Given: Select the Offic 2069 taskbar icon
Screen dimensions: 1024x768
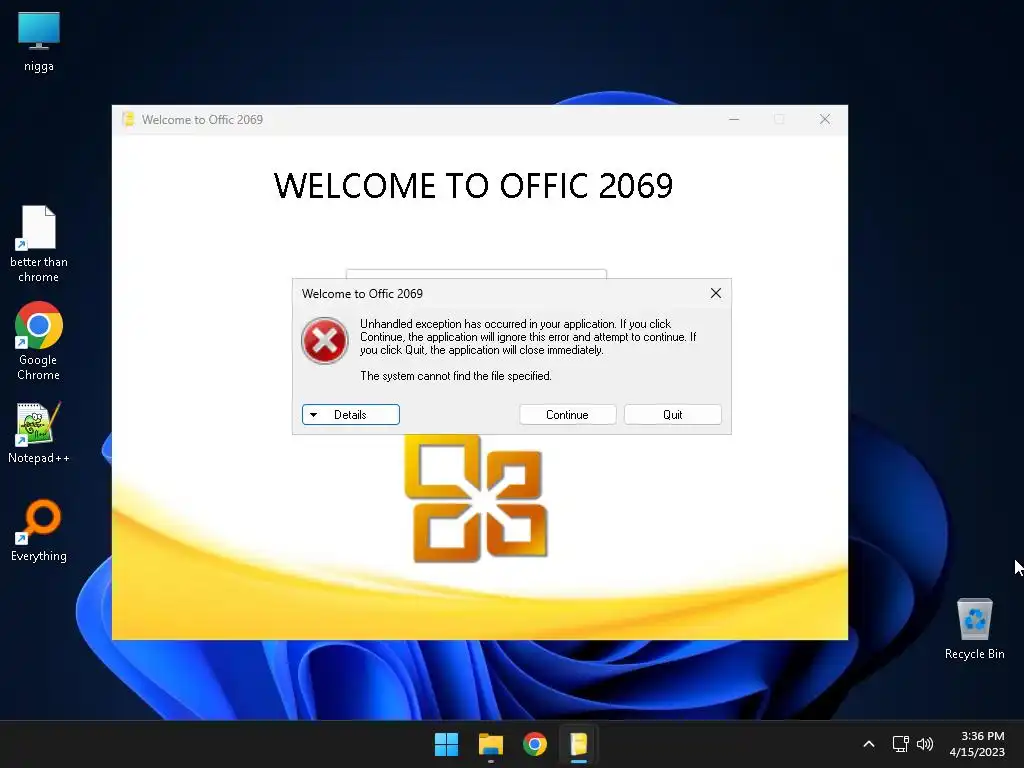Looking at the screenshot, I should 579,744.
